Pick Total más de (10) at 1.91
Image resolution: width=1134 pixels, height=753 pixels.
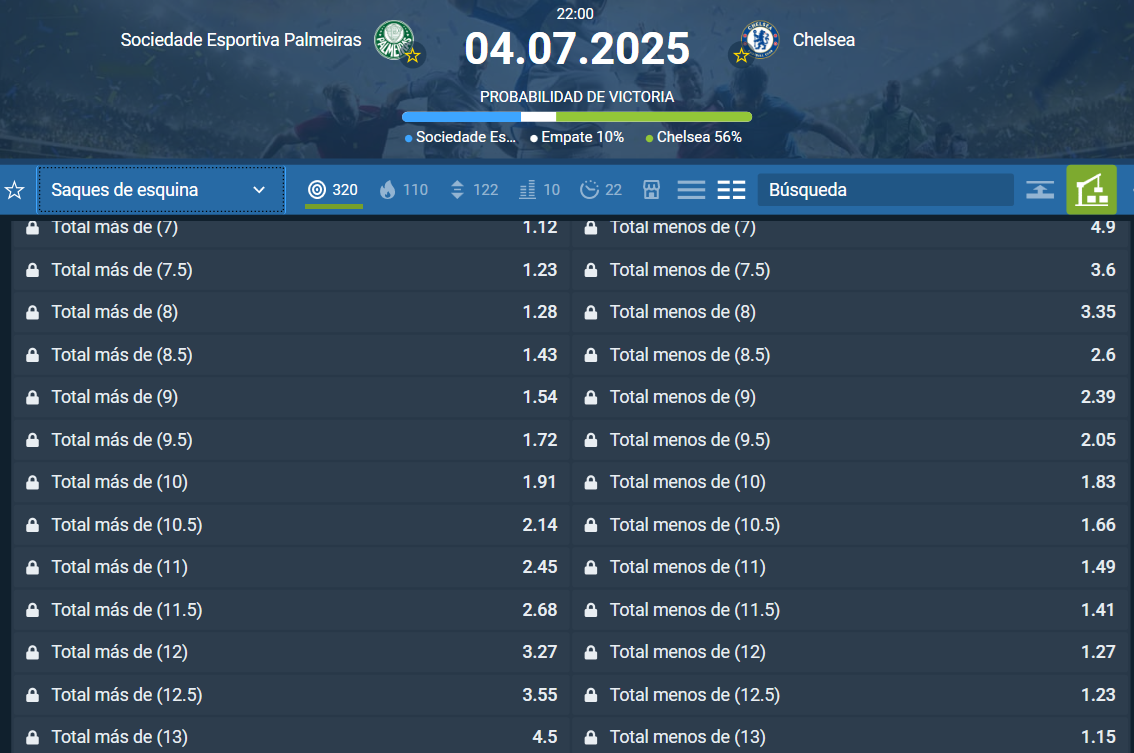[x=291, y=482]
